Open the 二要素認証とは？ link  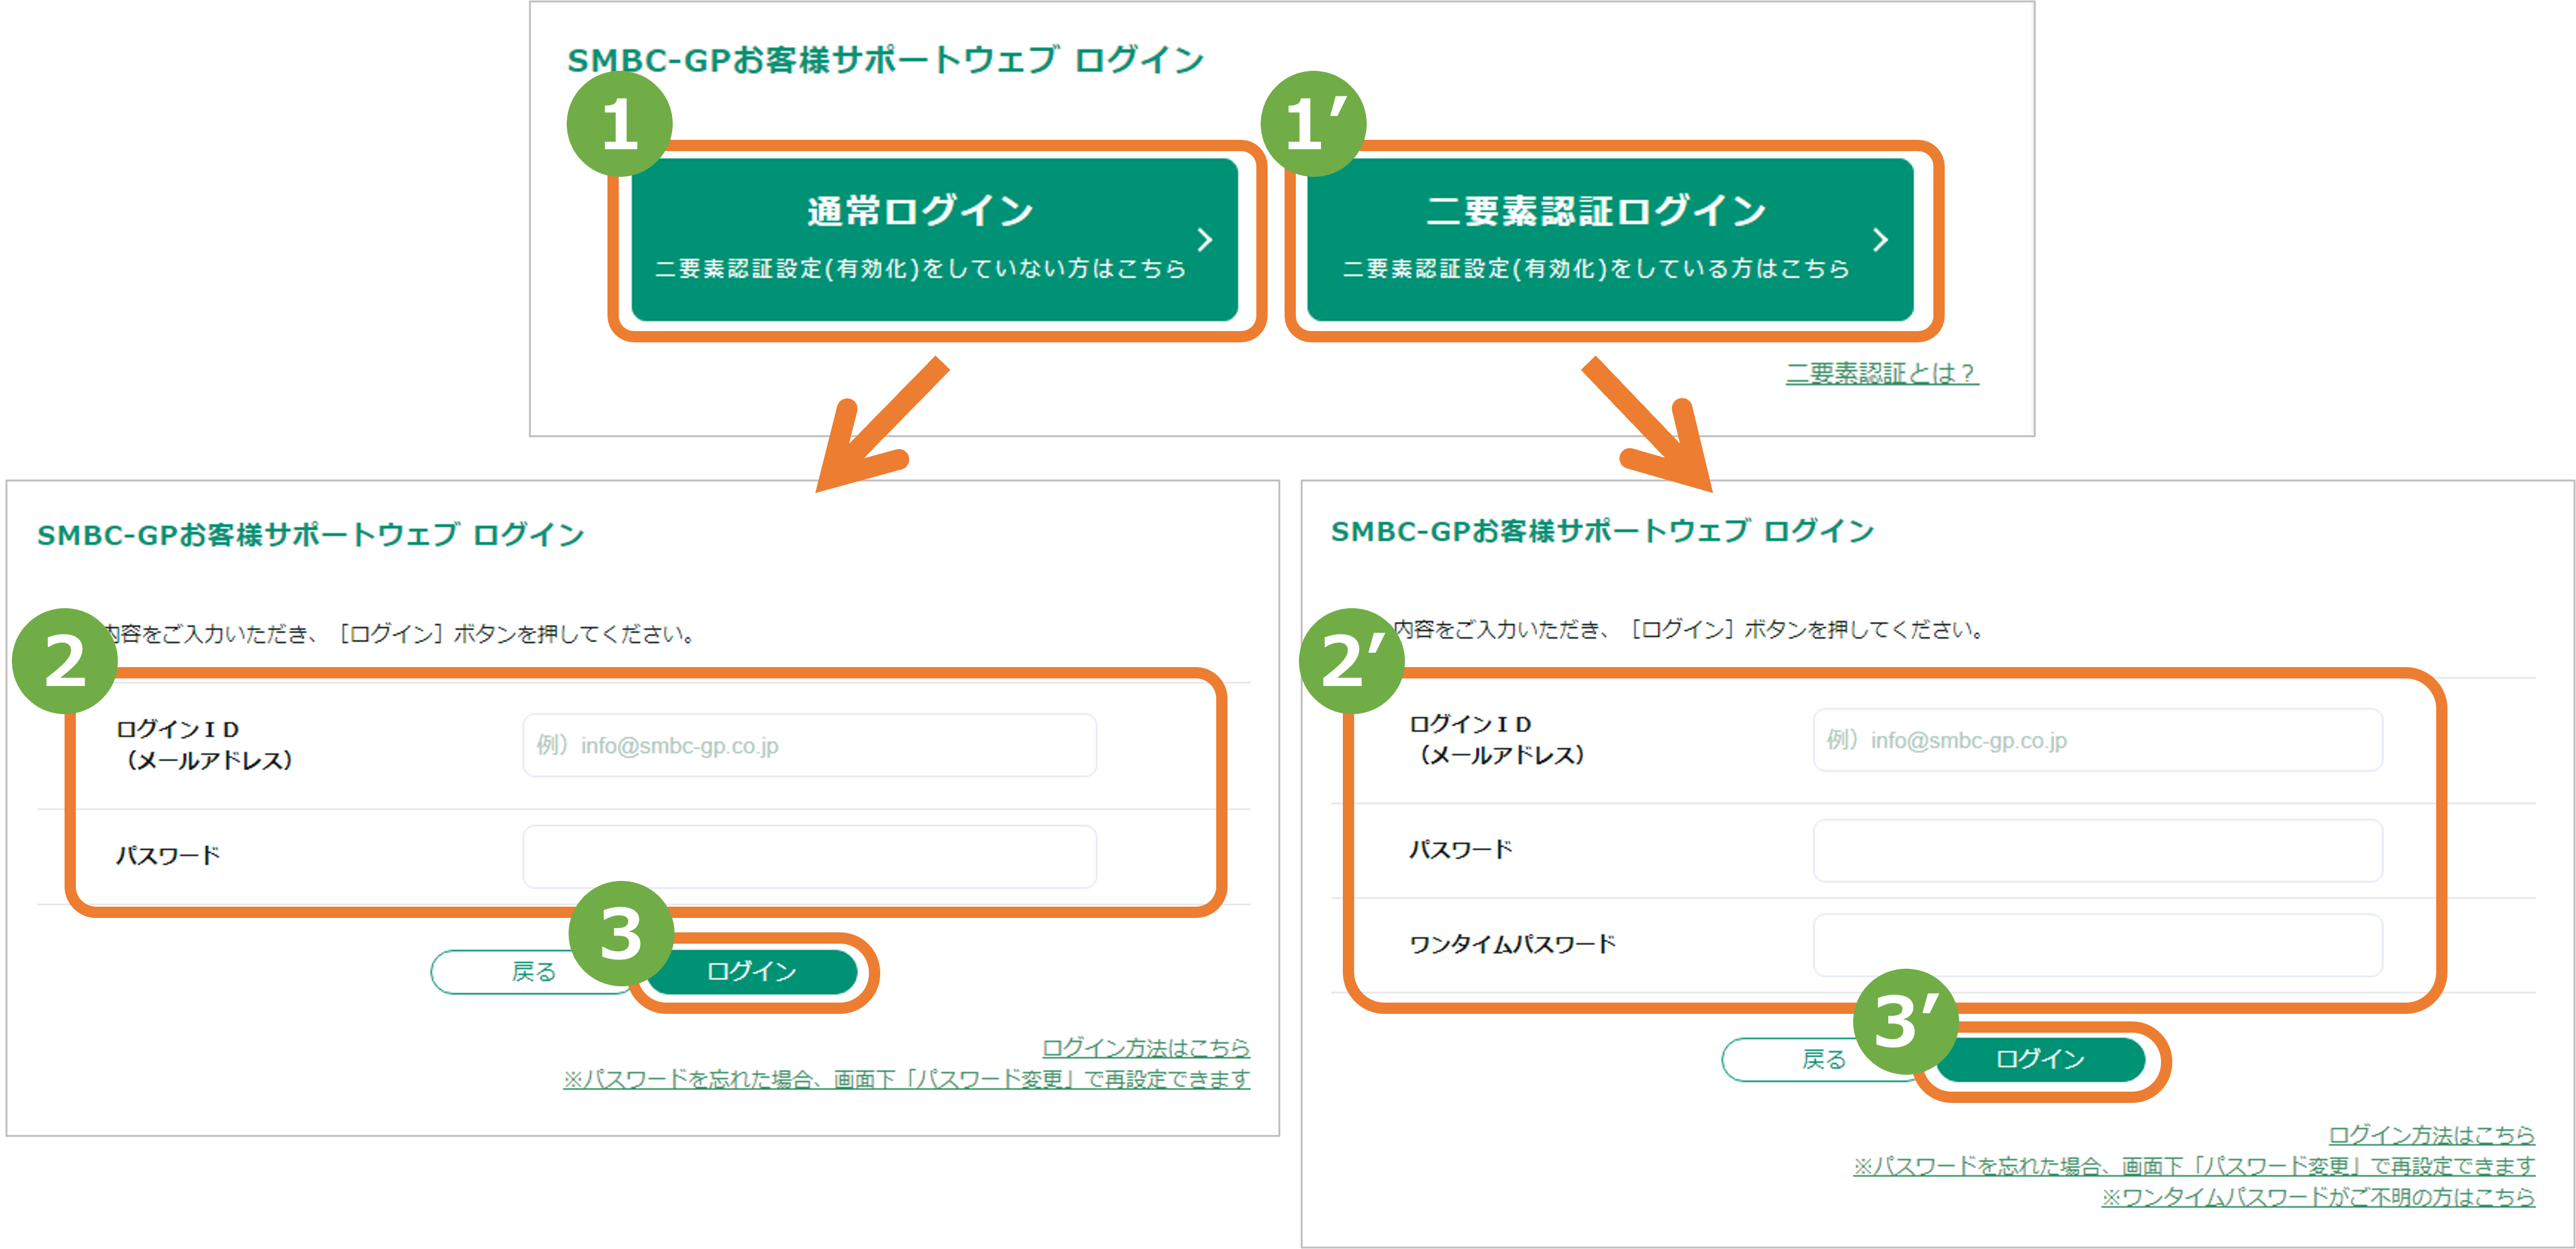1882,373
